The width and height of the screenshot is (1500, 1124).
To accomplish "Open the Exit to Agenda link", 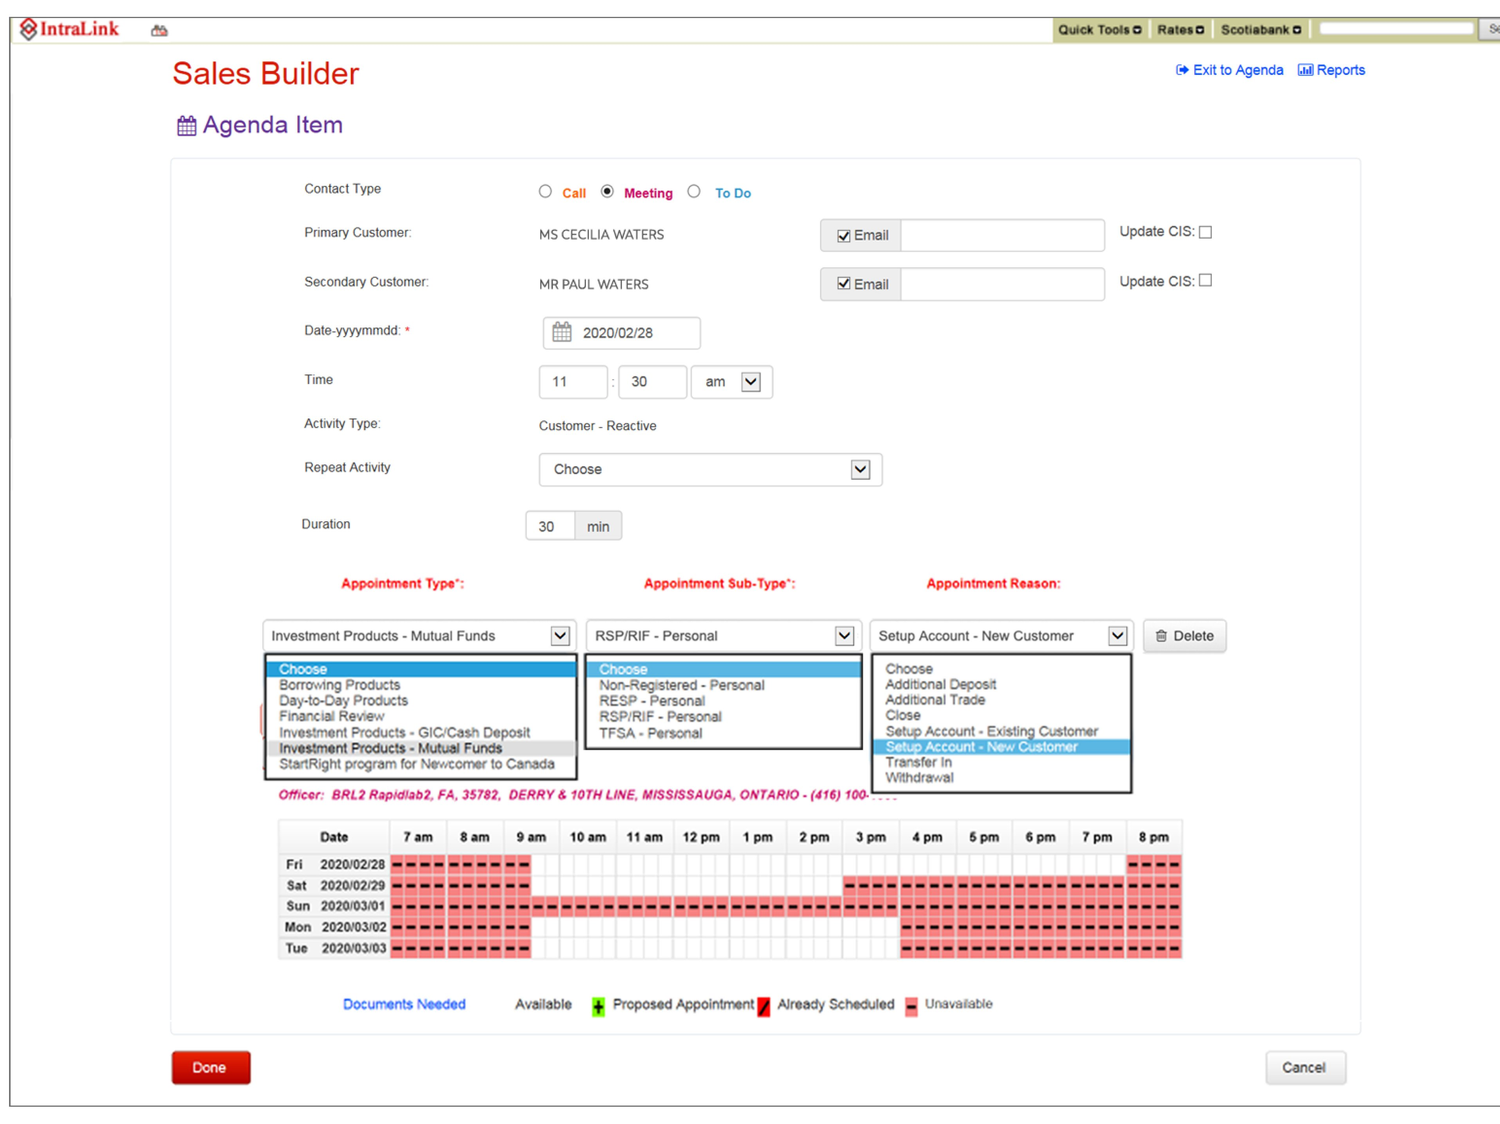I will coord(1238,70).
